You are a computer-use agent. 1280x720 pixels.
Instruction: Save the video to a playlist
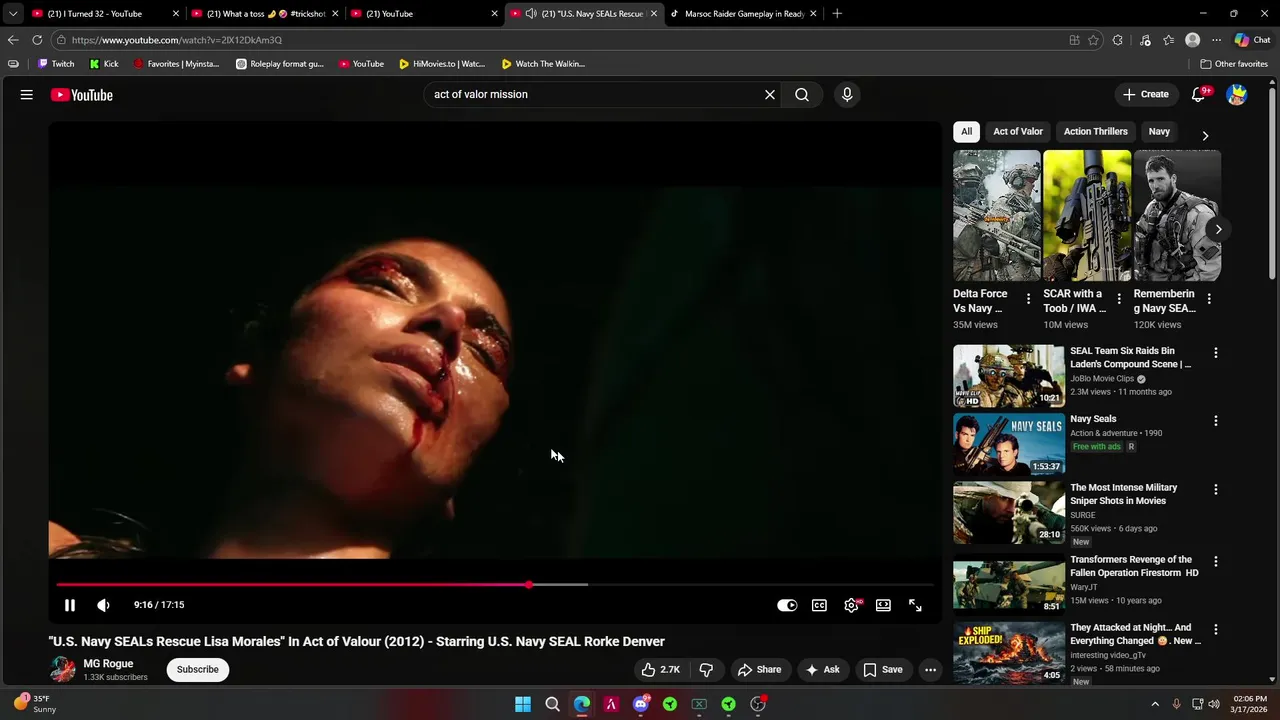click(883, 670)
